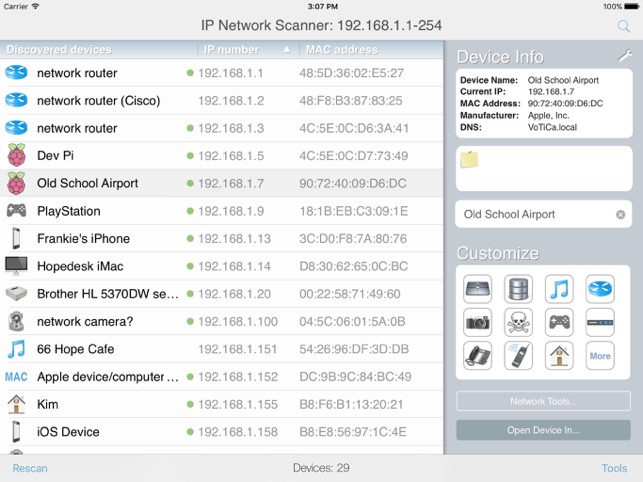
Task: Choose the house customize icon
Action: (559, 356)
